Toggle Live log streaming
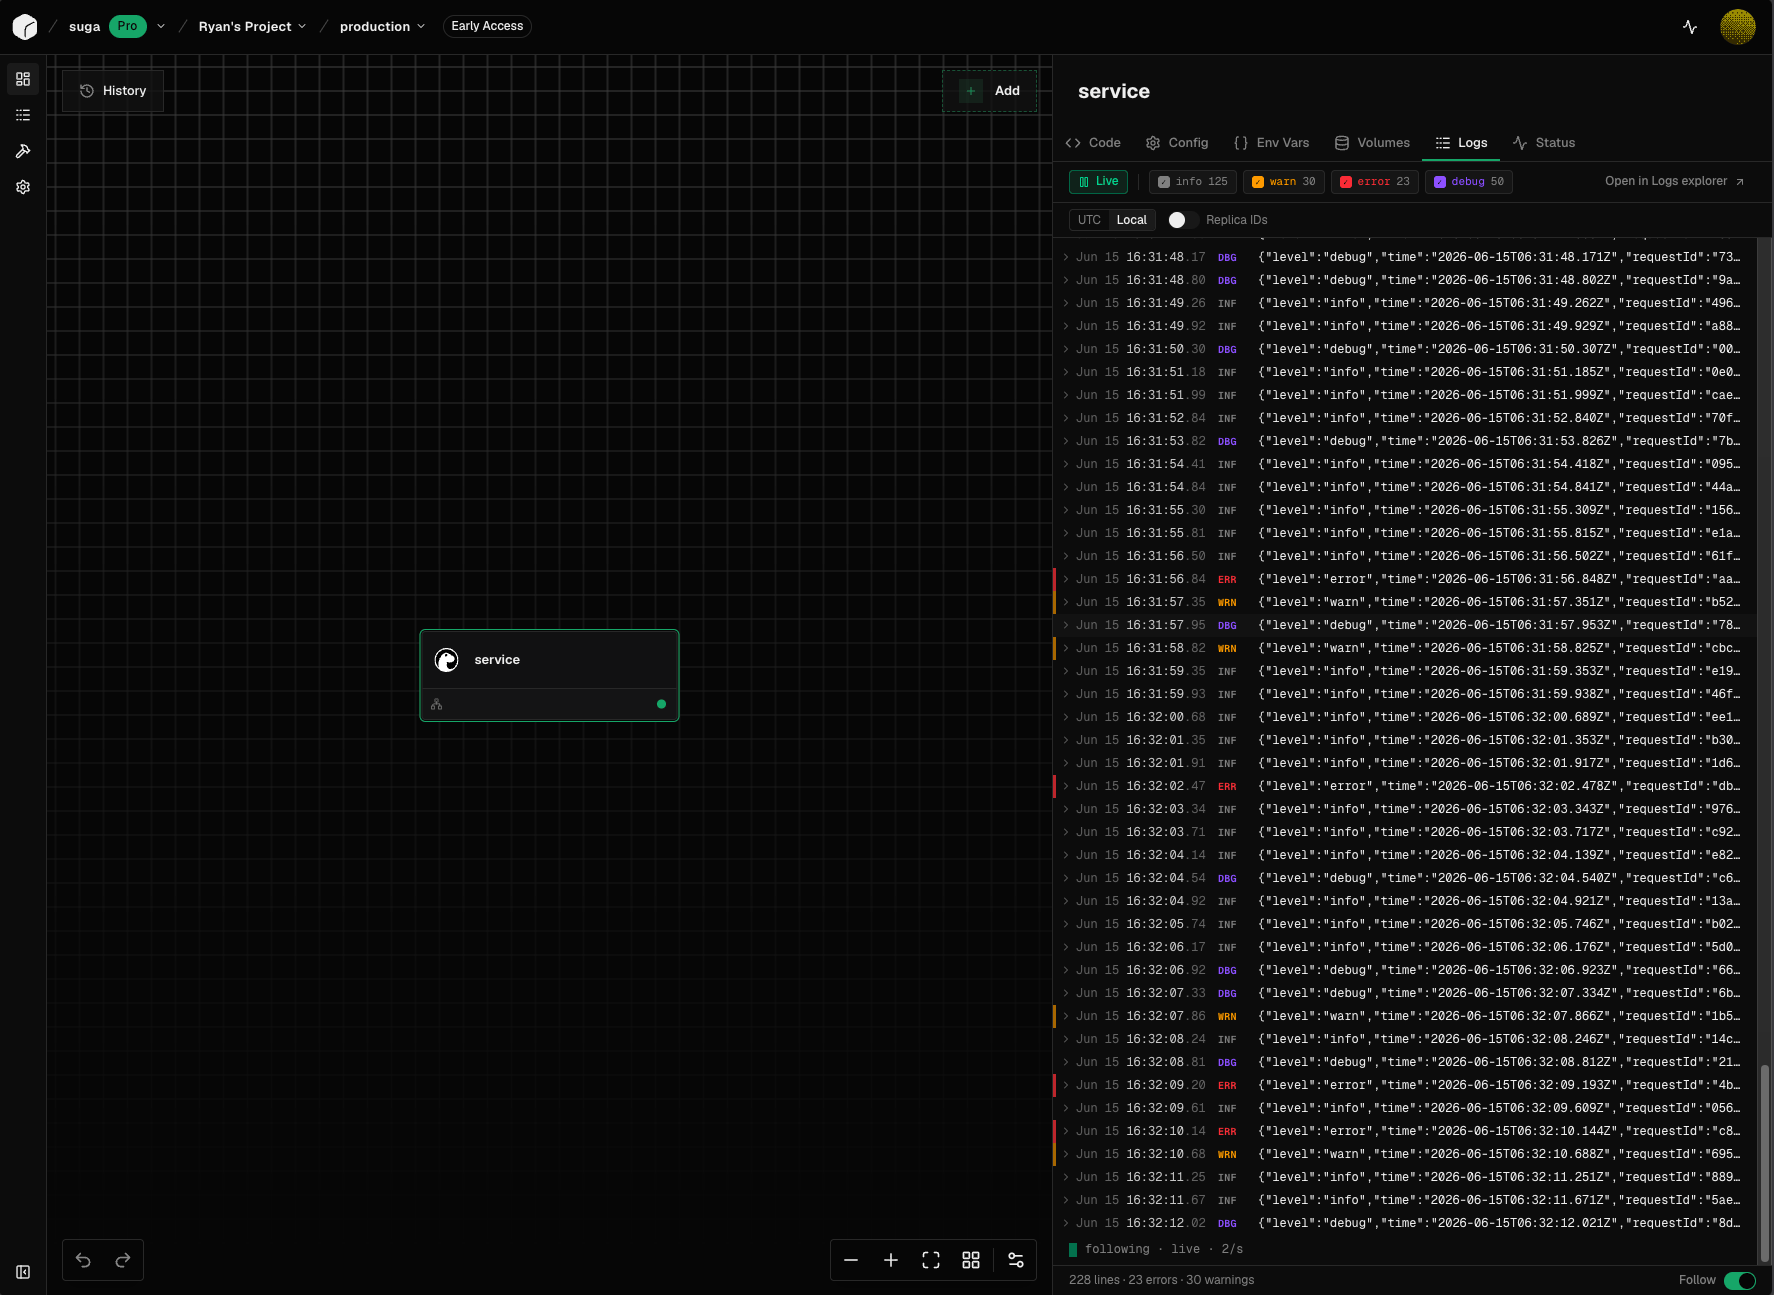The image size is (1774, 1295). 1098,182
